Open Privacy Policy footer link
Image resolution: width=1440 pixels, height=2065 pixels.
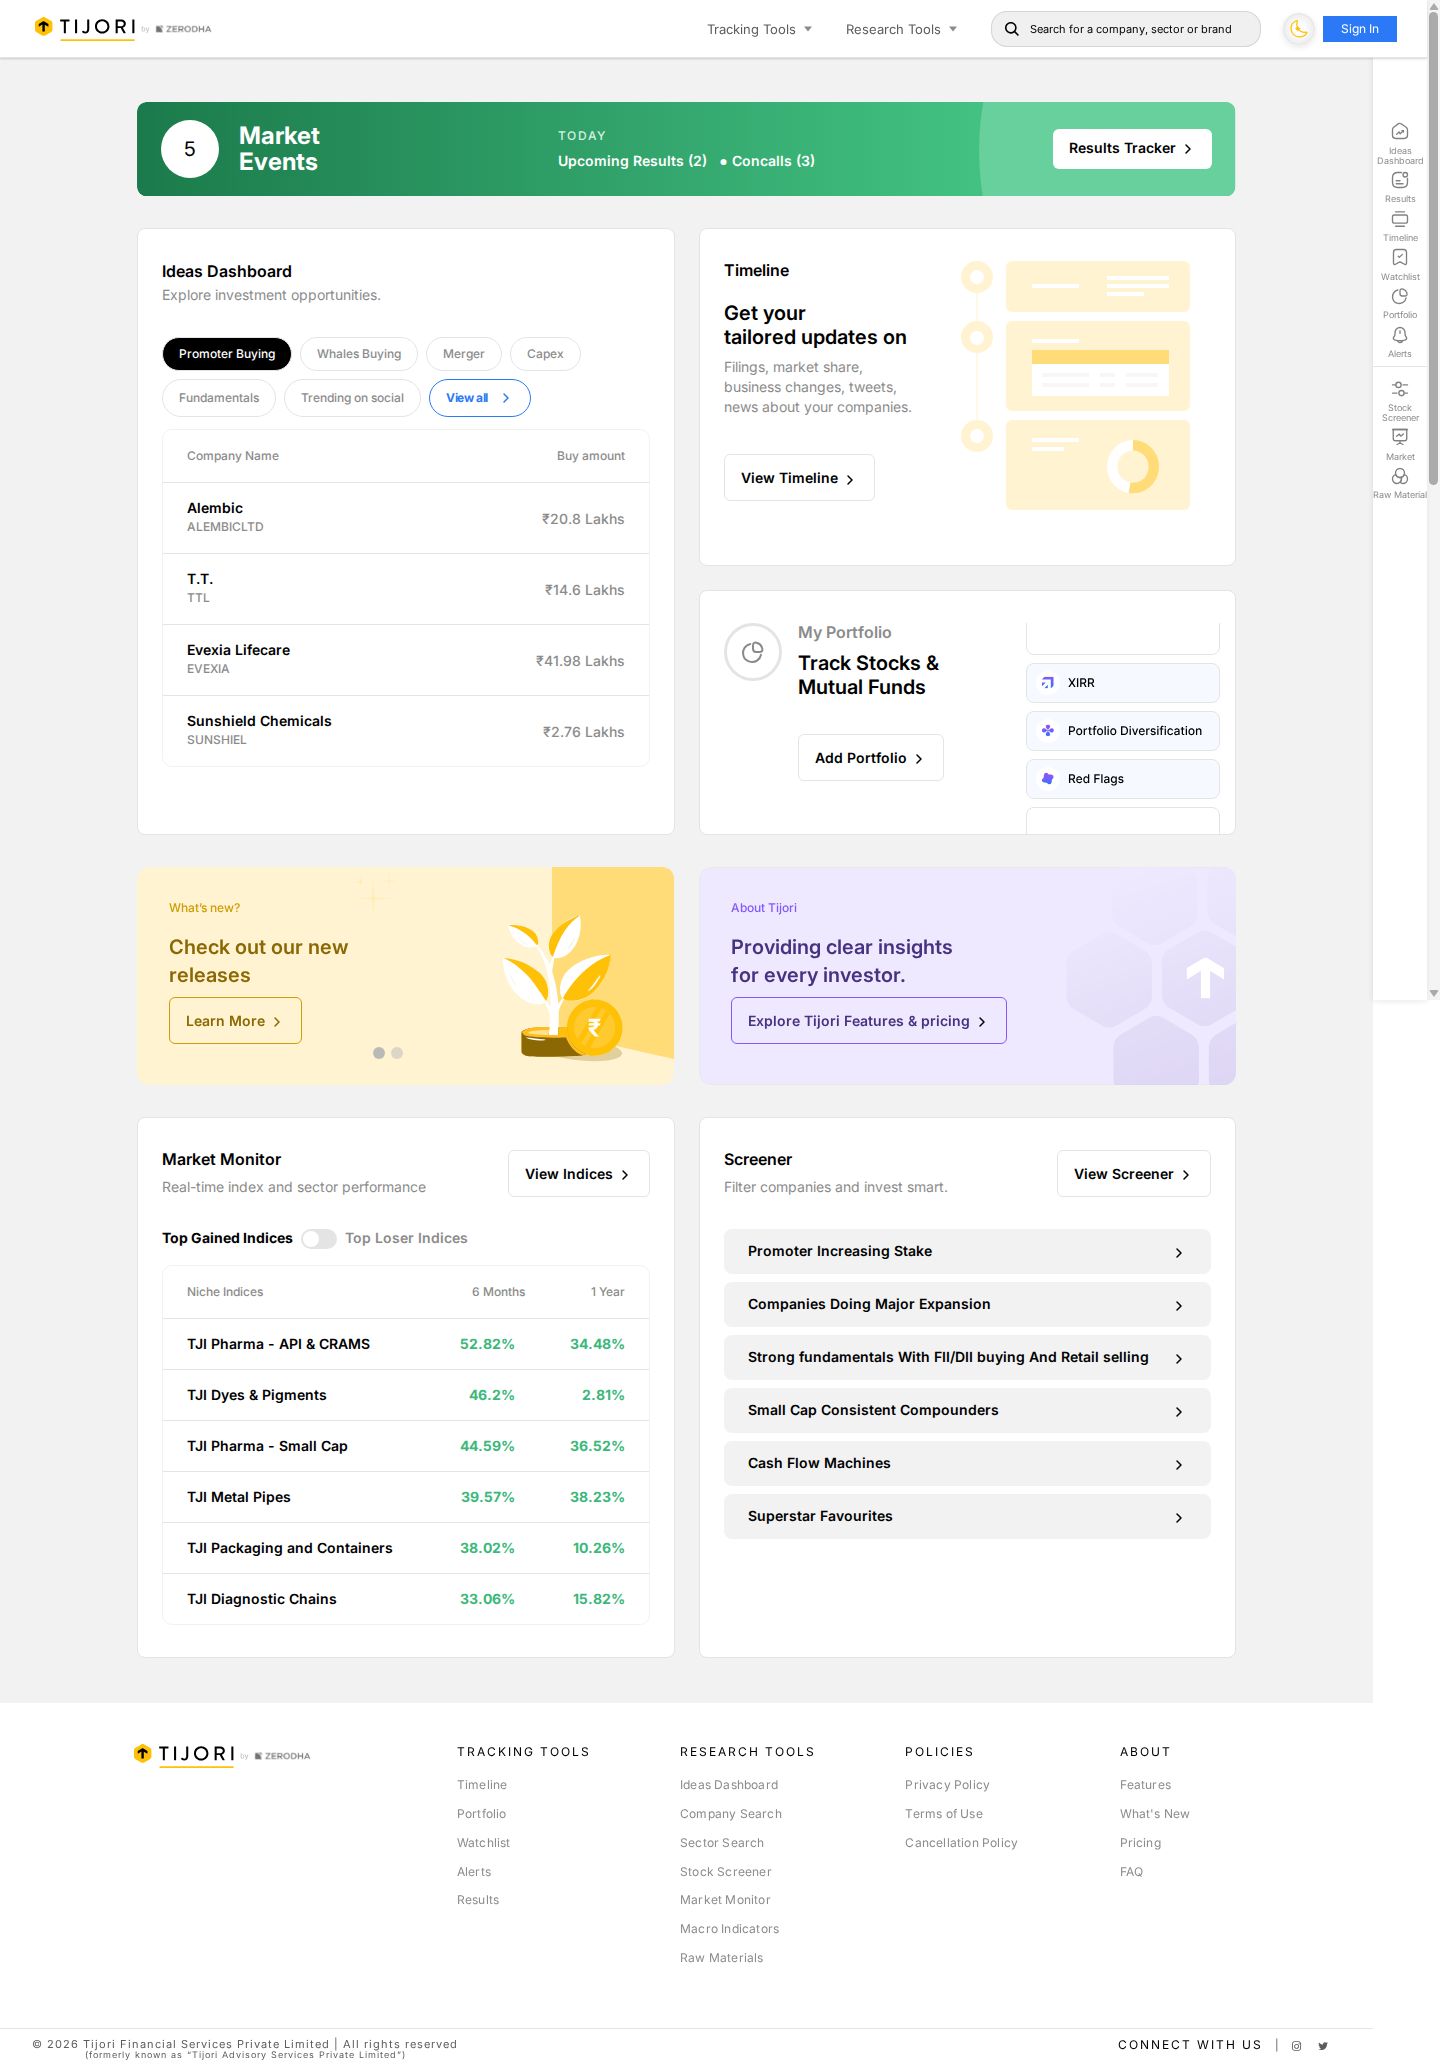click(x=947, y=1785)
